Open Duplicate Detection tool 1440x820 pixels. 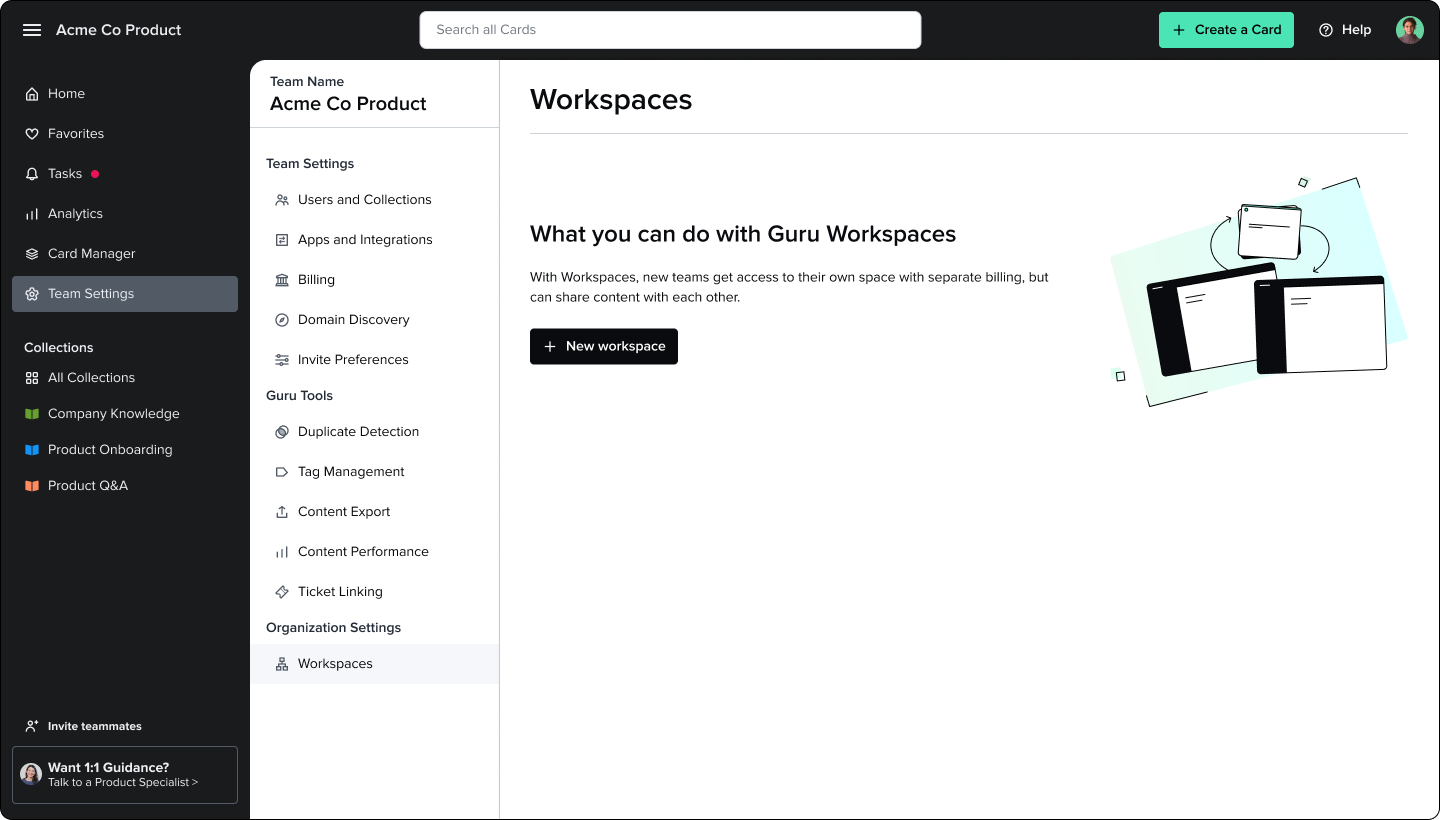coord(375,432)
